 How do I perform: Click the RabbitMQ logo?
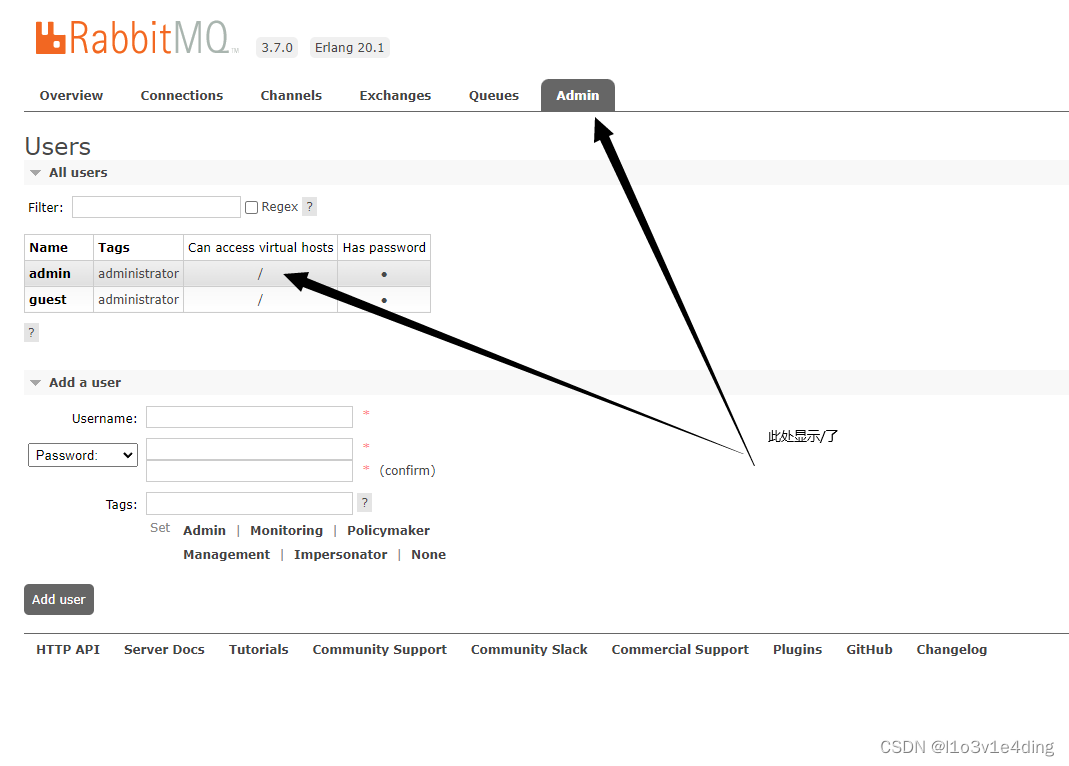[x=137, y=38]
